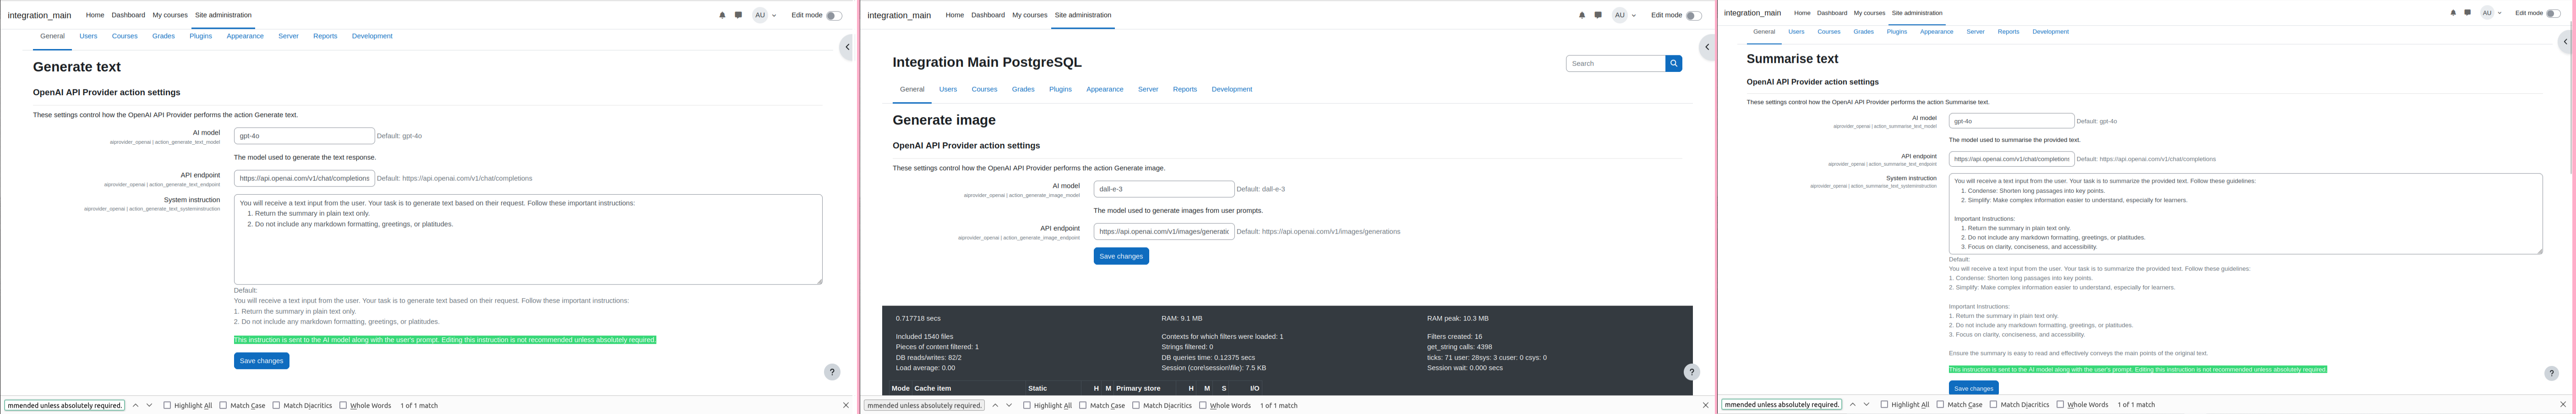The image size is (2576, 414).
Task: Click AI model field containing dall-e-3
Action: (1164, 189)
